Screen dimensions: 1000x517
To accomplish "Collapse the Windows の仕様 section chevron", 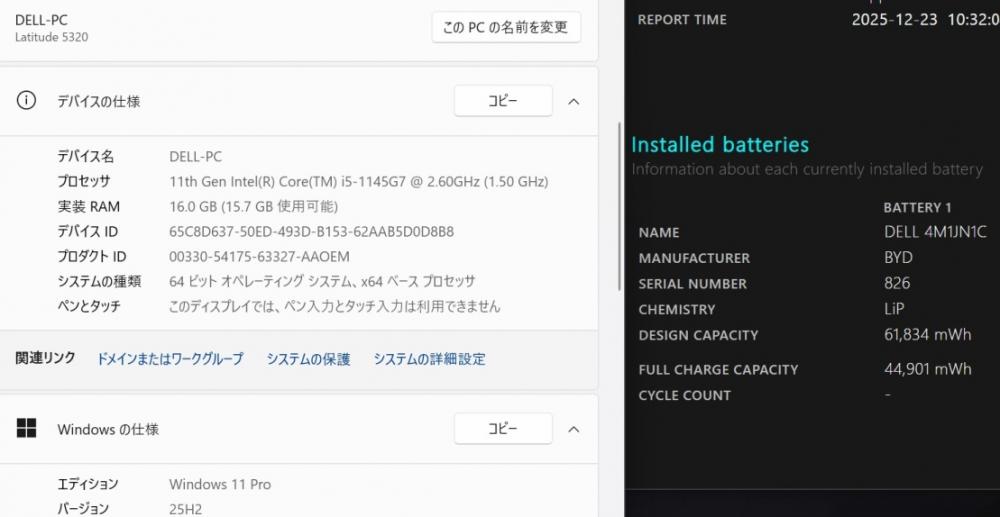I will (x=573, y=429).
